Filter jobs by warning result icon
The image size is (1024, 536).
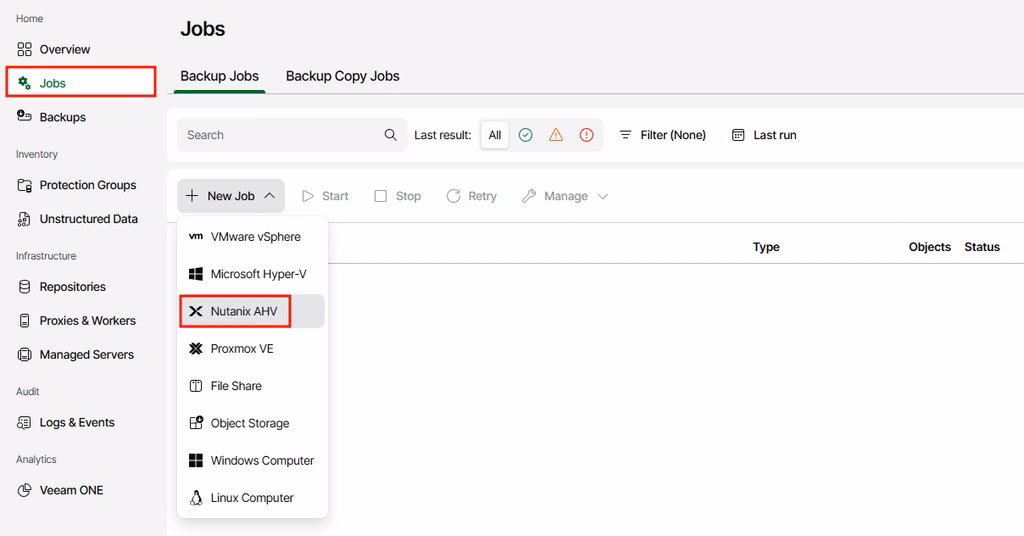[x=556, y=134]
